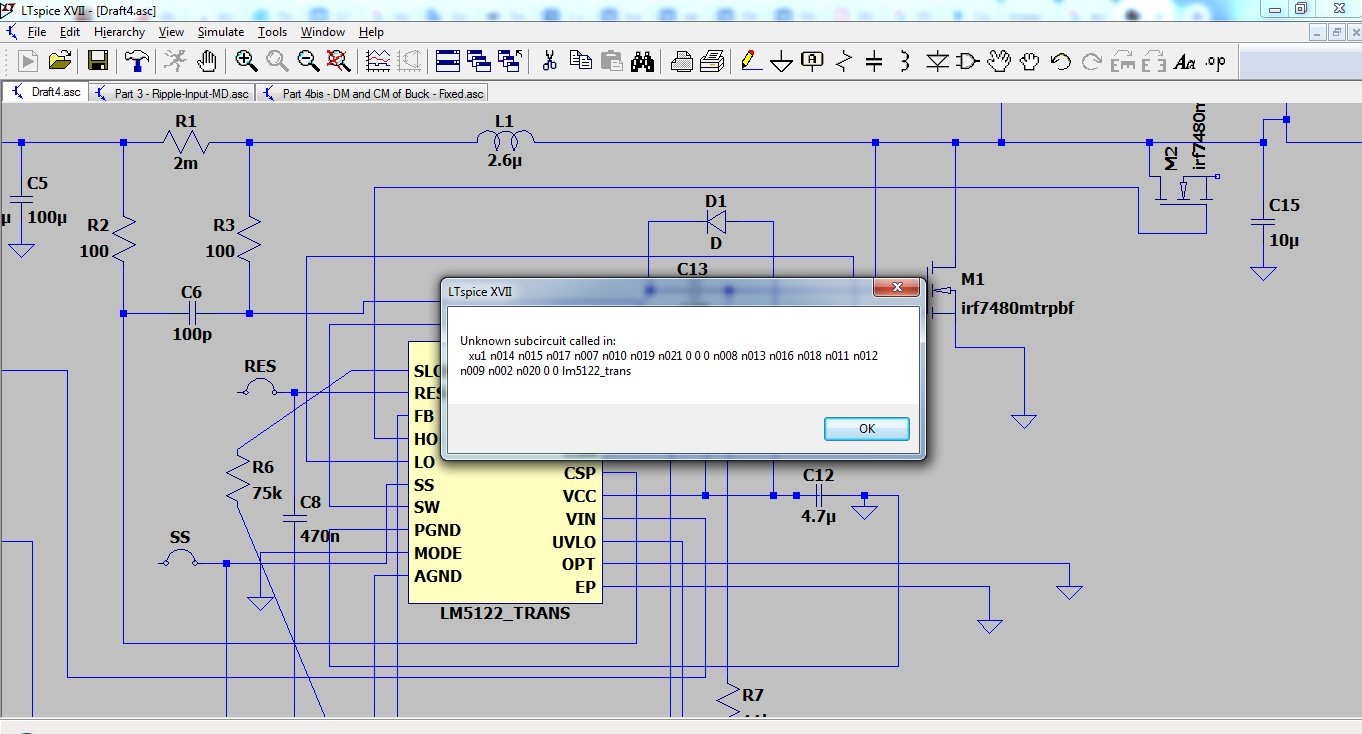Click the C12 capacitor value 4.7µ
Image resolution: width=1362 pixels, height=734 pixels.
(819, 517)
